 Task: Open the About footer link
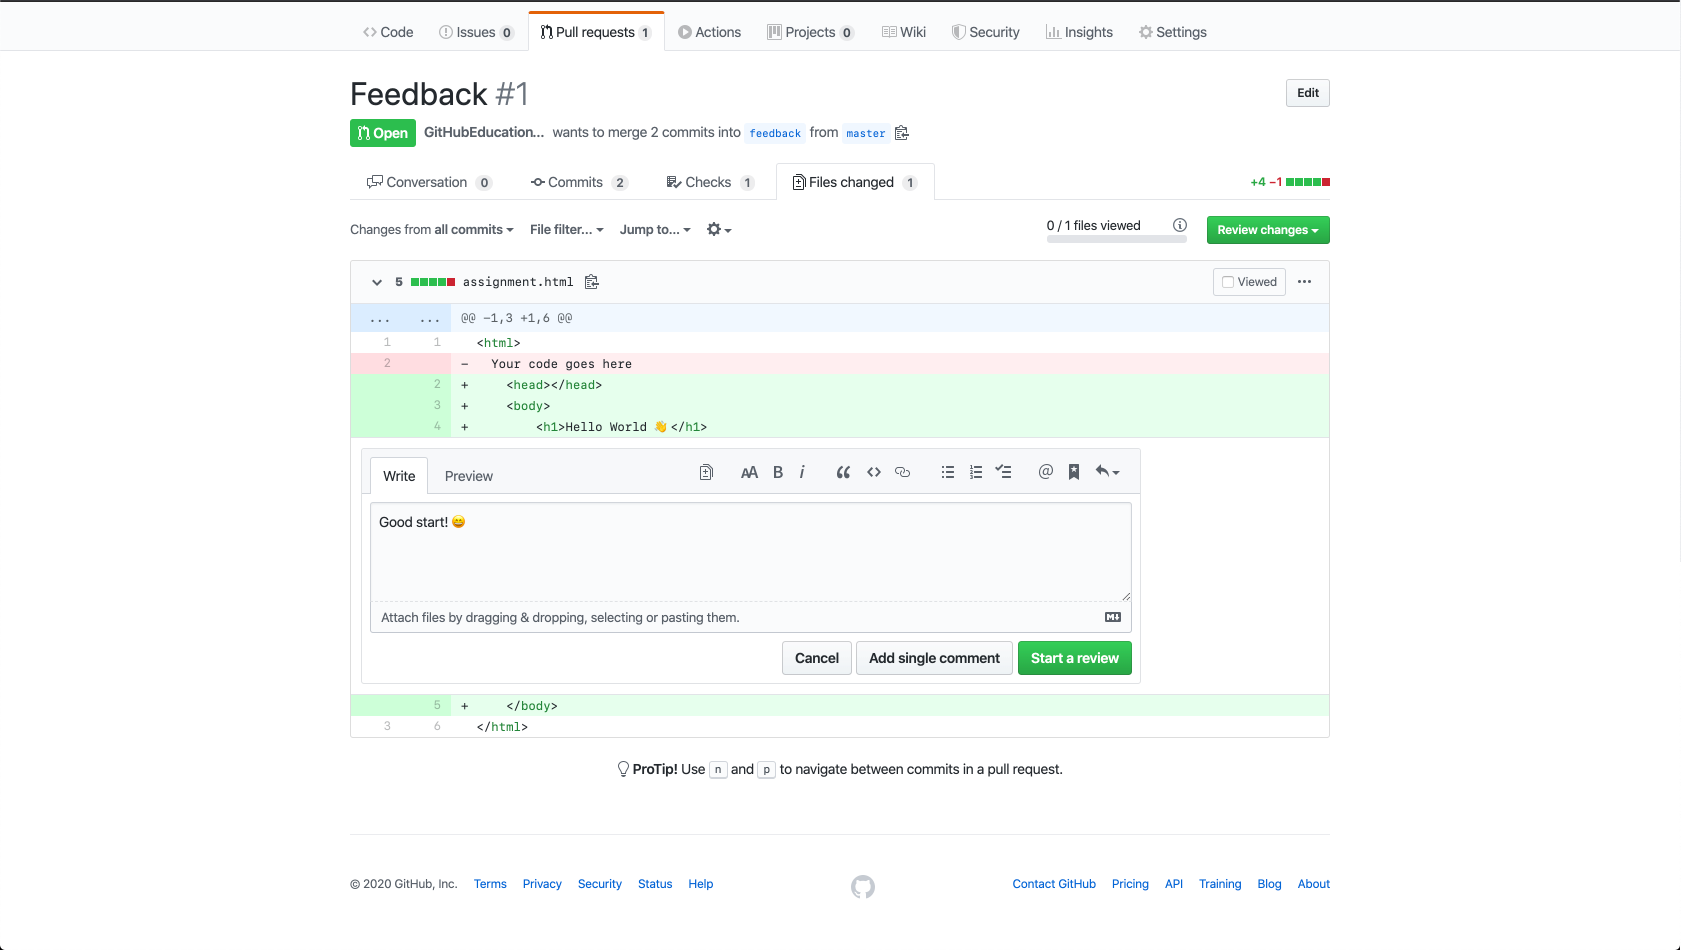(1314, 884)
